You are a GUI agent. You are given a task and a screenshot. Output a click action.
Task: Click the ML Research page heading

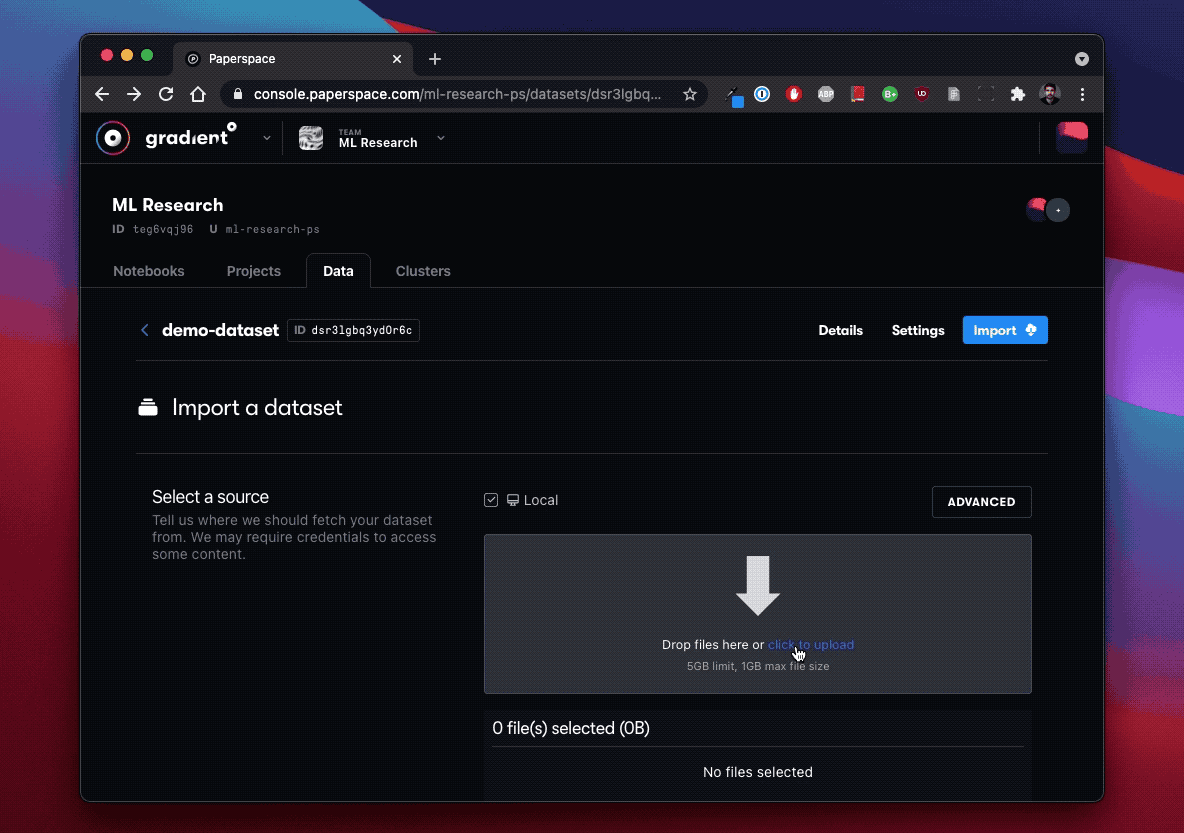pyautogui.click(x=168, y=205)
